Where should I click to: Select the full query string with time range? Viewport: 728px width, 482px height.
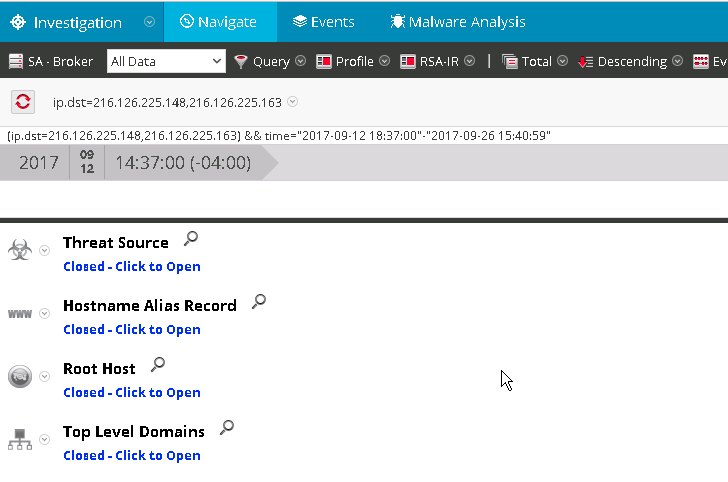click(279, 136)
